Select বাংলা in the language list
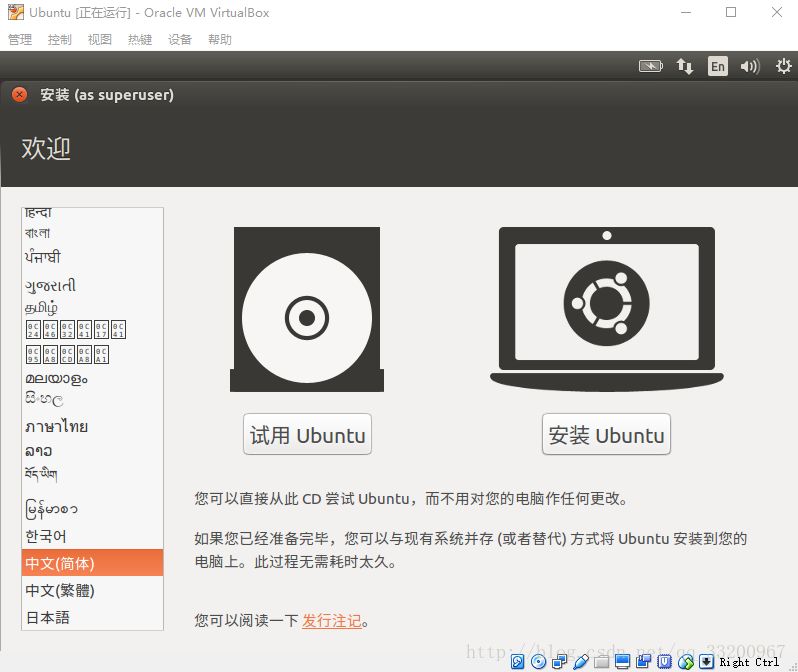Image resolution: width=798 pixels, height=672 pixels. [92, 233]
